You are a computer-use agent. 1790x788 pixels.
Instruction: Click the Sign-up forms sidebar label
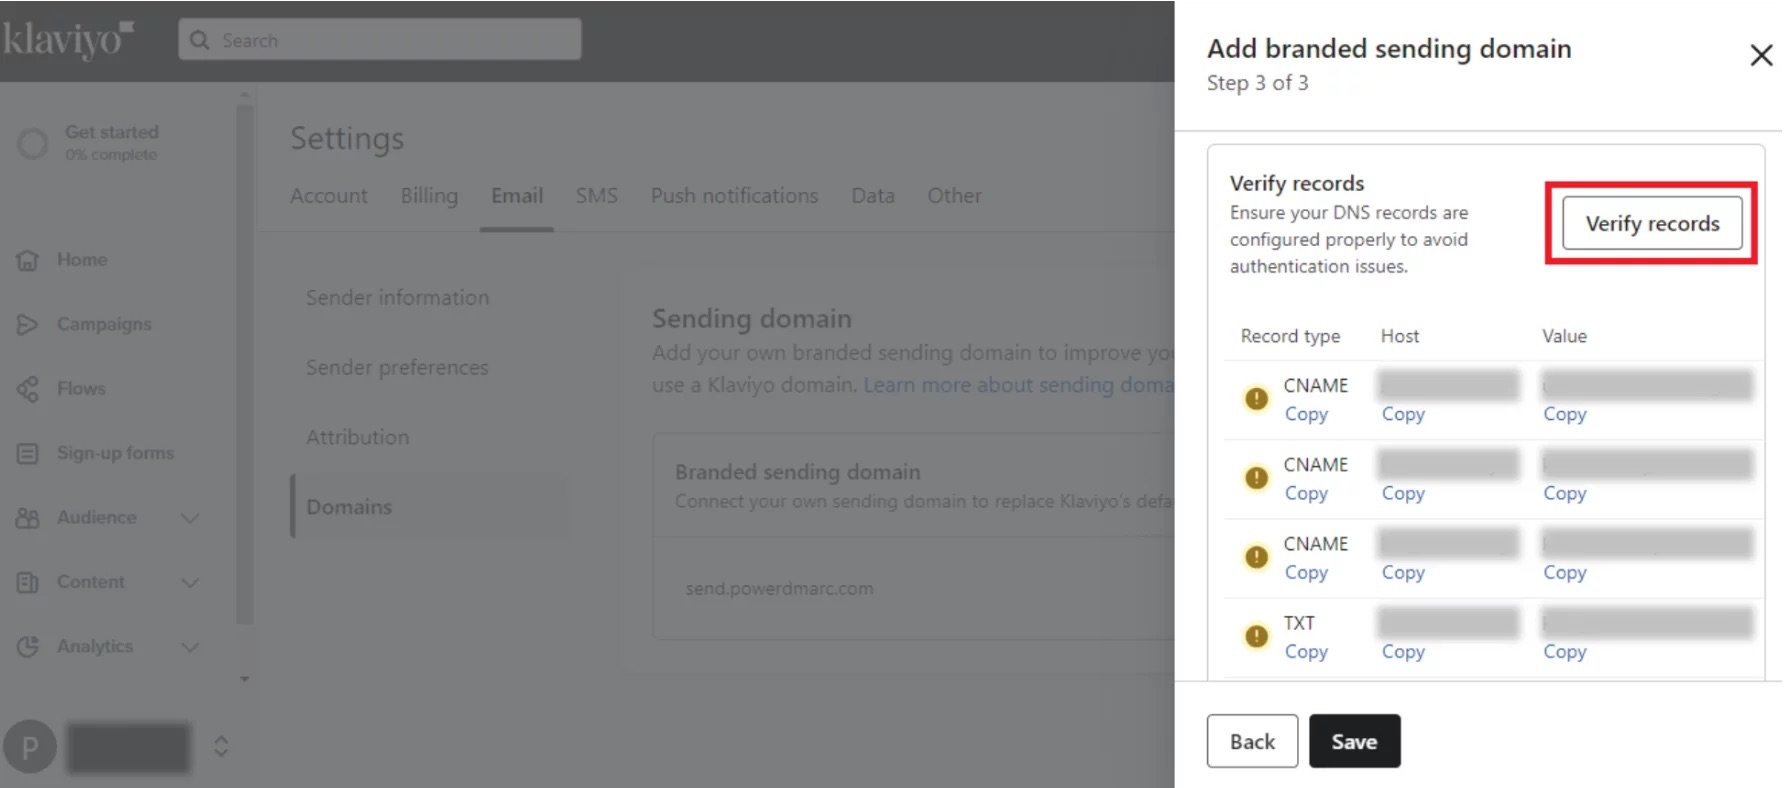[115, 453]
